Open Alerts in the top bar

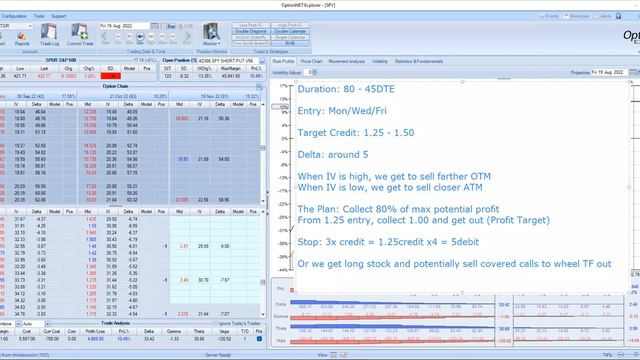pyautogui.click(x=603, y=16)
